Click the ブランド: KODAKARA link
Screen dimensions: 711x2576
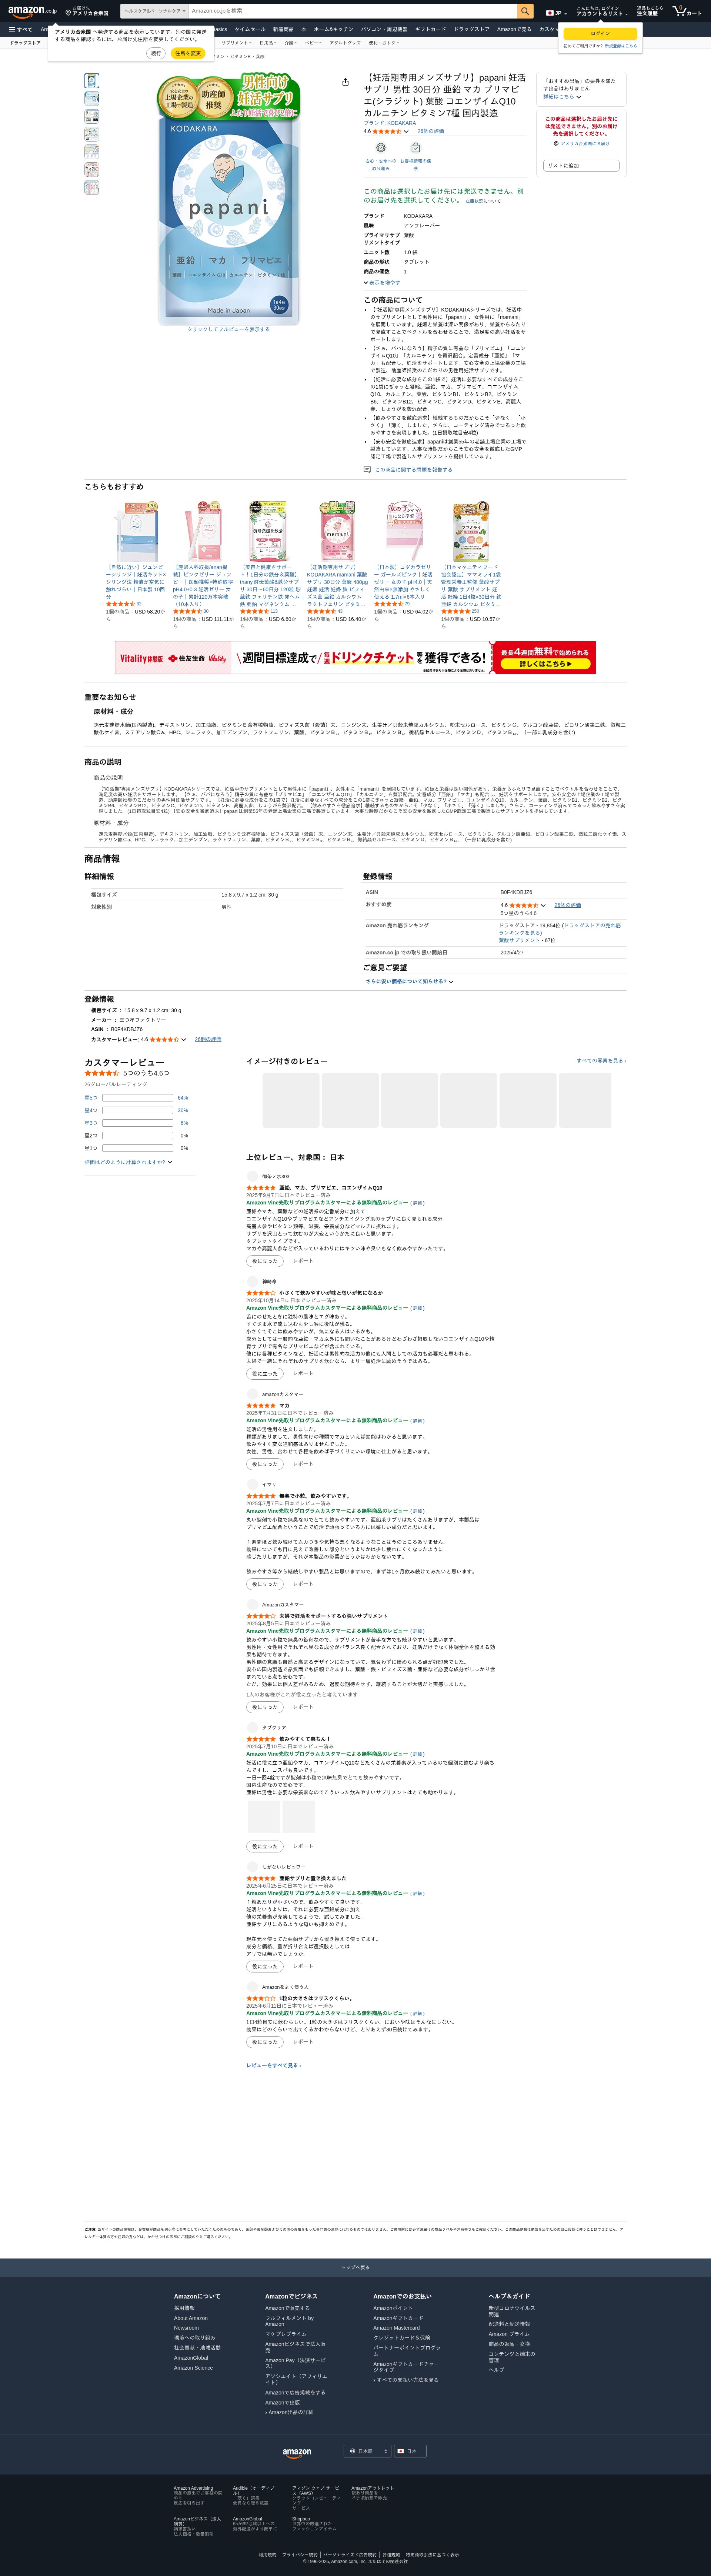click(390, 123)
